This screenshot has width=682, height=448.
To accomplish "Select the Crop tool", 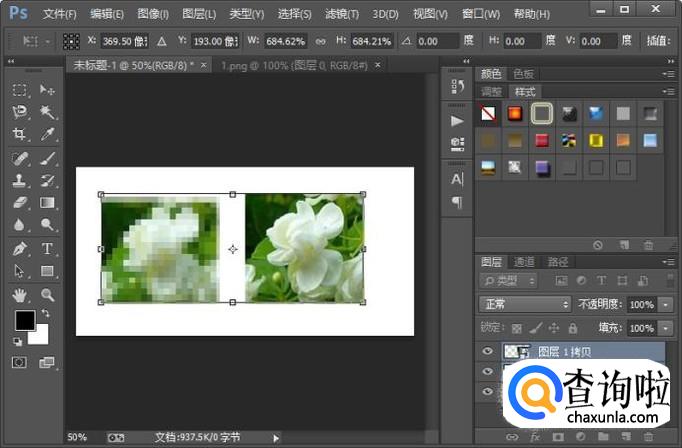I will pyautogui.click(x=19, y=134).
